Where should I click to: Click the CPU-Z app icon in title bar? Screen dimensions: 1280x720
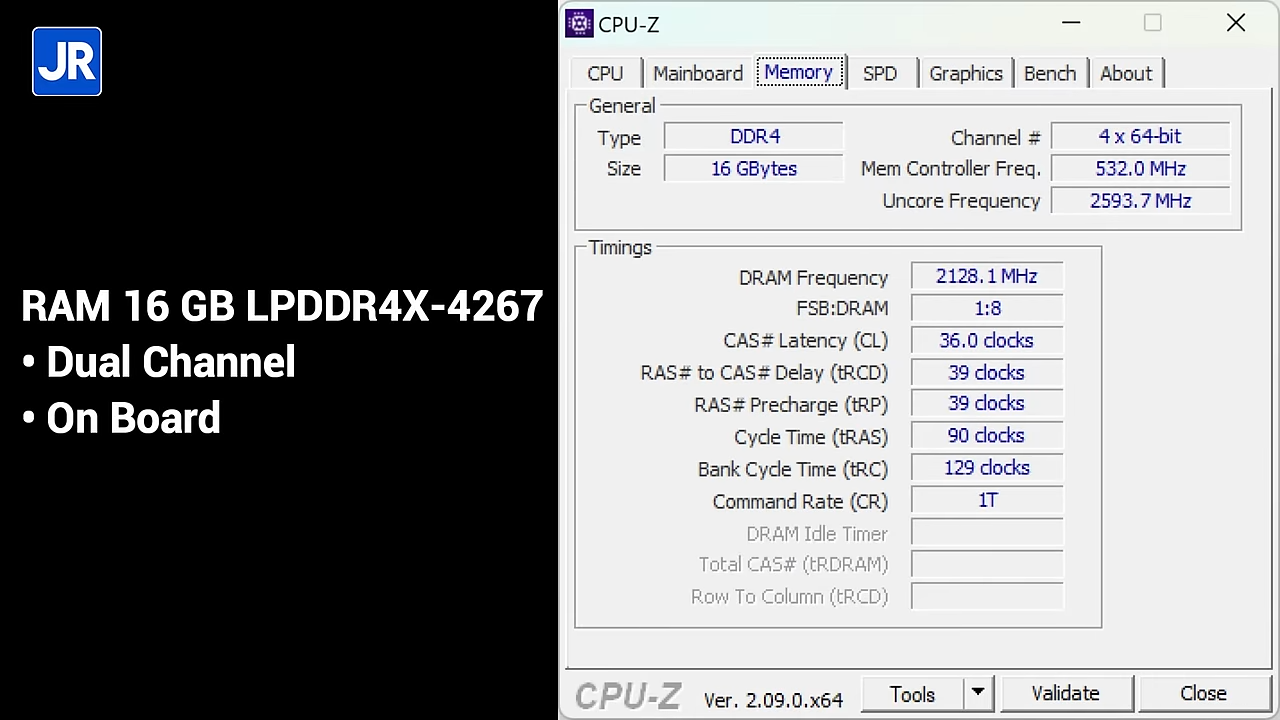(579, 24)
